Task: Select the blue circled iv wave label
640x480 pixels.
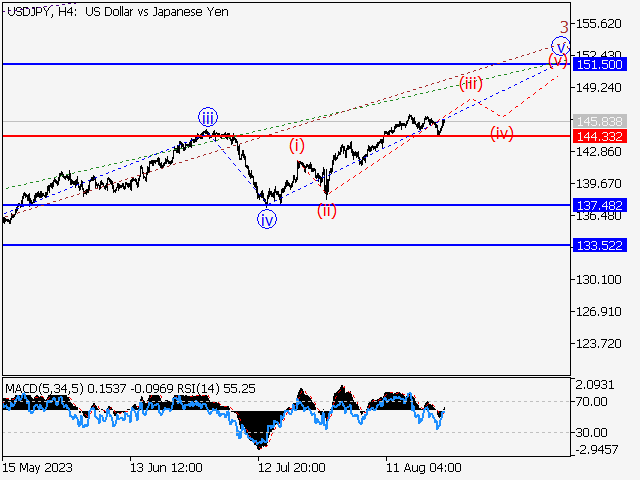Action: pyautogui.click(x=267, y=220)
